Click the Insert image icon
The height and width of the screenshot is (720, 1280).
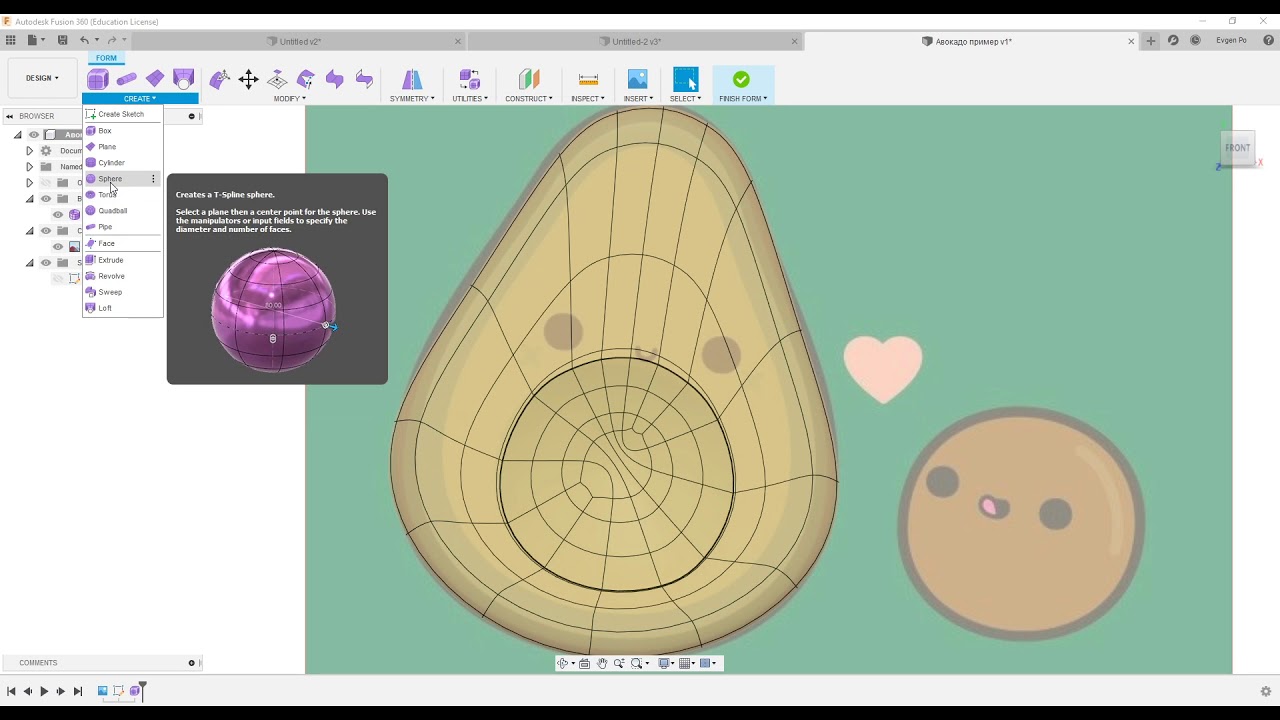point(638,79)
